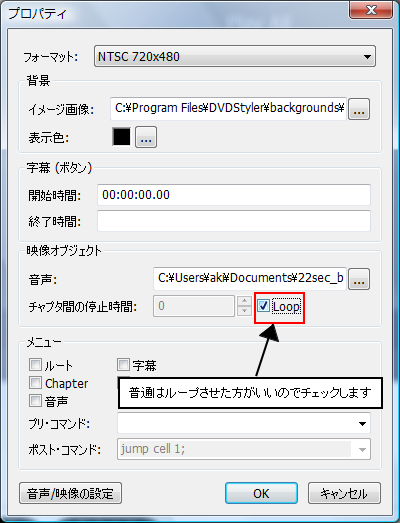400x523 pixels.
Task: Browse for background image with ... button
Action: 359,109
